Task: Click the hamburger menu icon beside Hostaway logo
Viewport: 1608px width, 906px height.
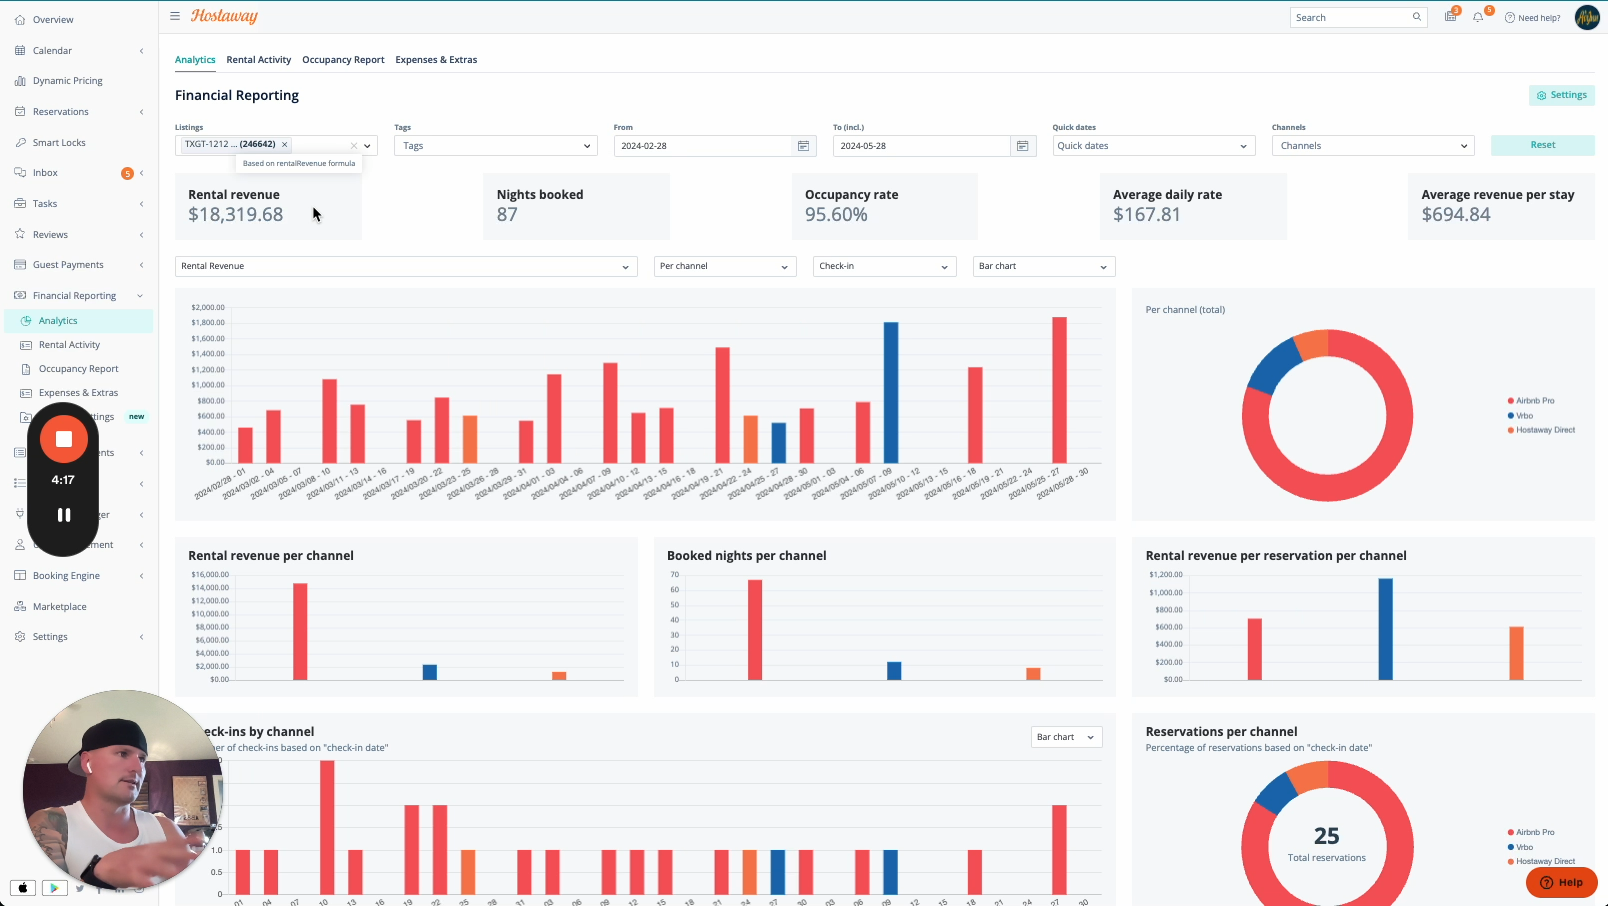Action: coord(175,16)
